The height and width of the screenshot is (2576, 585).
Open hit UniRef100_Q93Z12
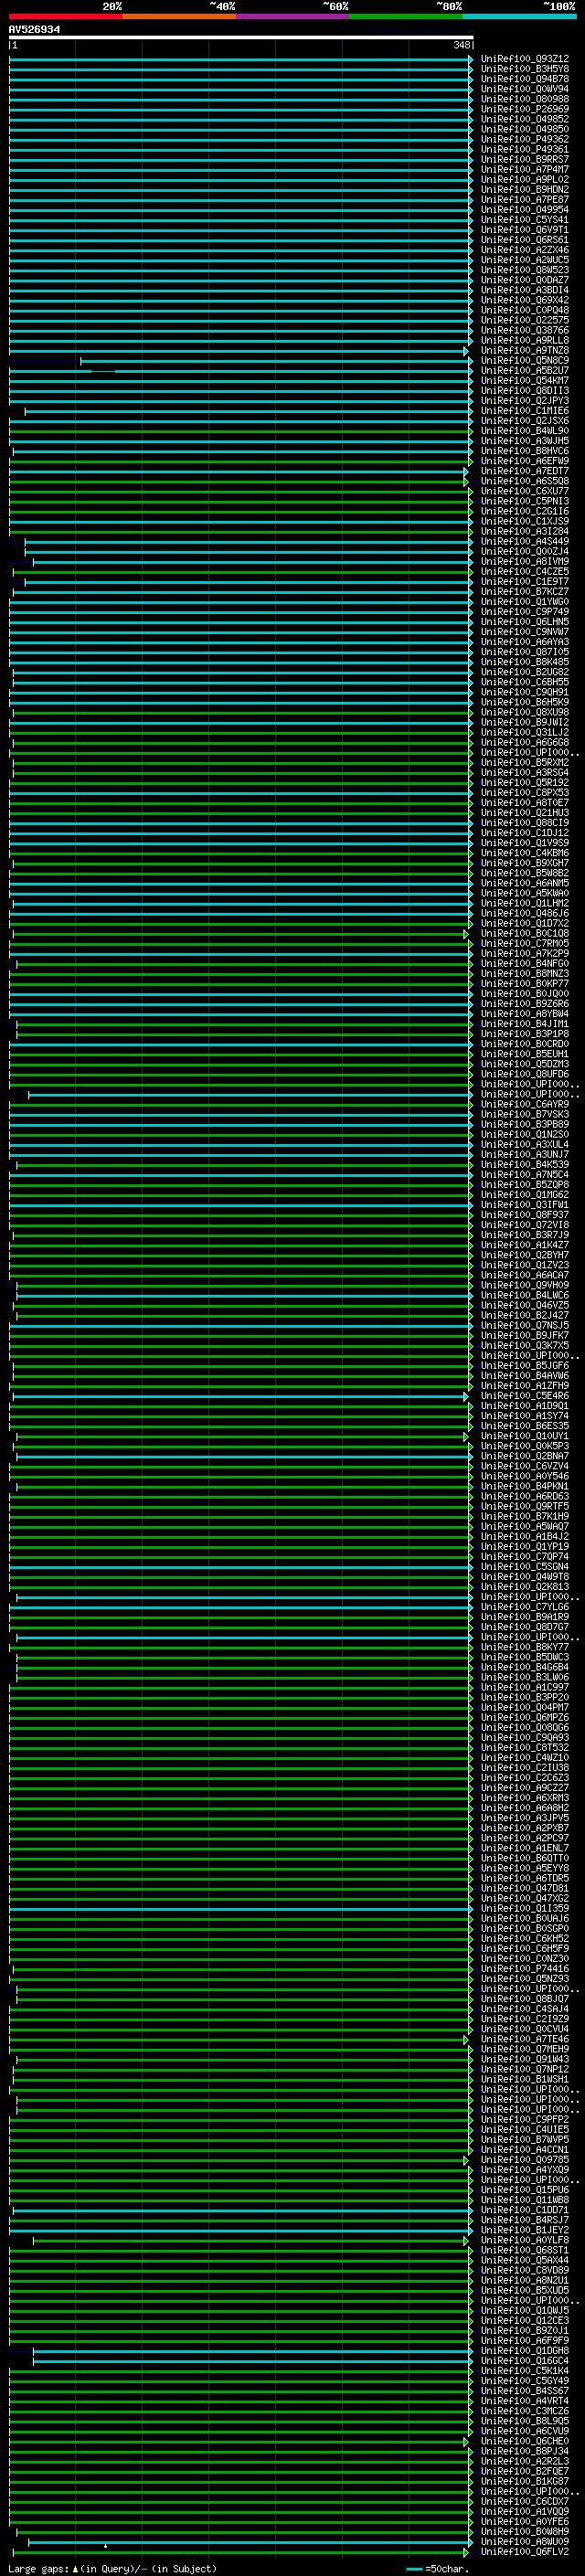[525, 59]
